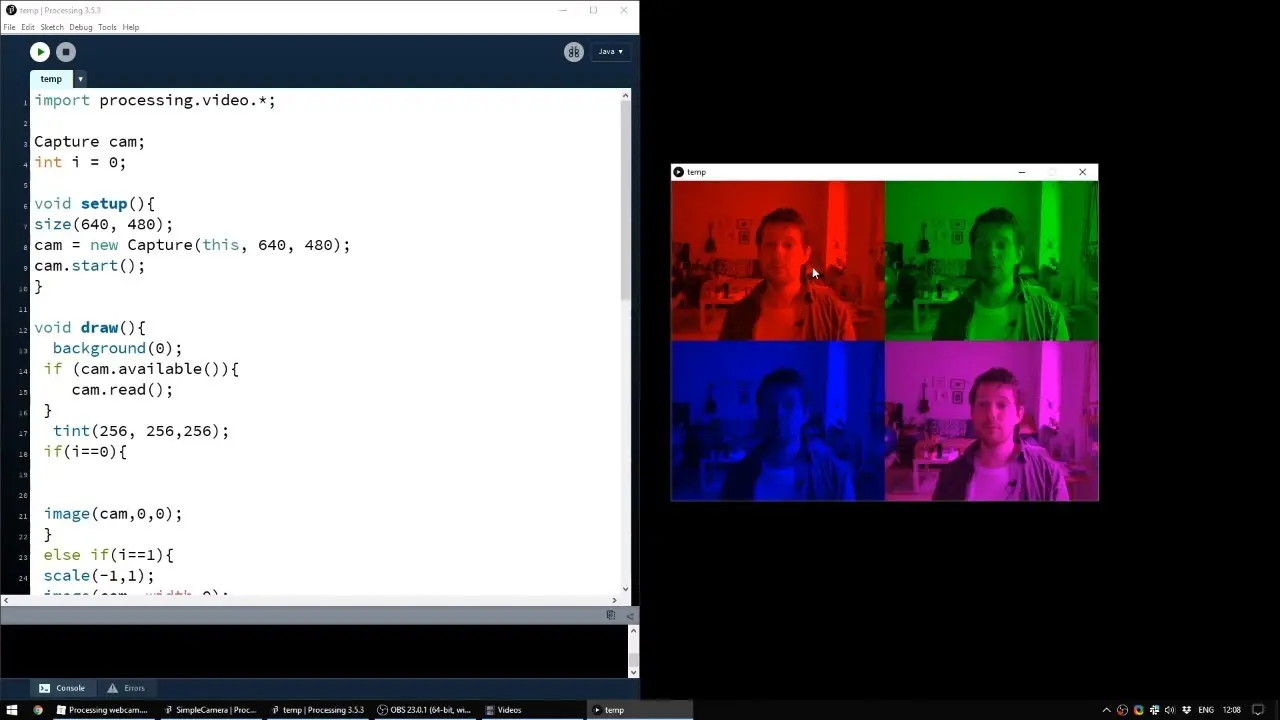The image size is (1280, 720).
Task: Show hidden system tray icons
Action: point(1106,710)
